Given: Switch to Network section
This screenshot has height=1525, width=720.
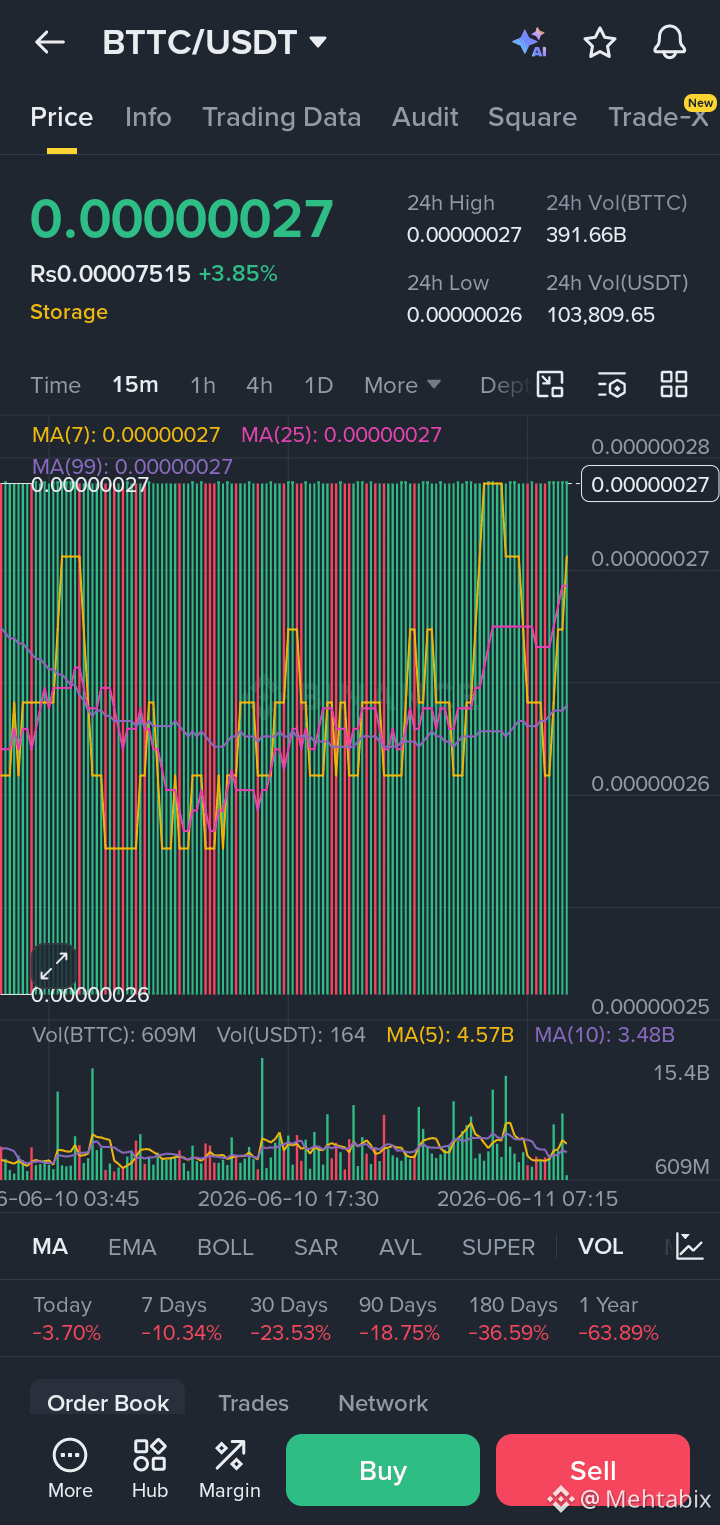Looking at the screenshot, I should point(383,1403).
